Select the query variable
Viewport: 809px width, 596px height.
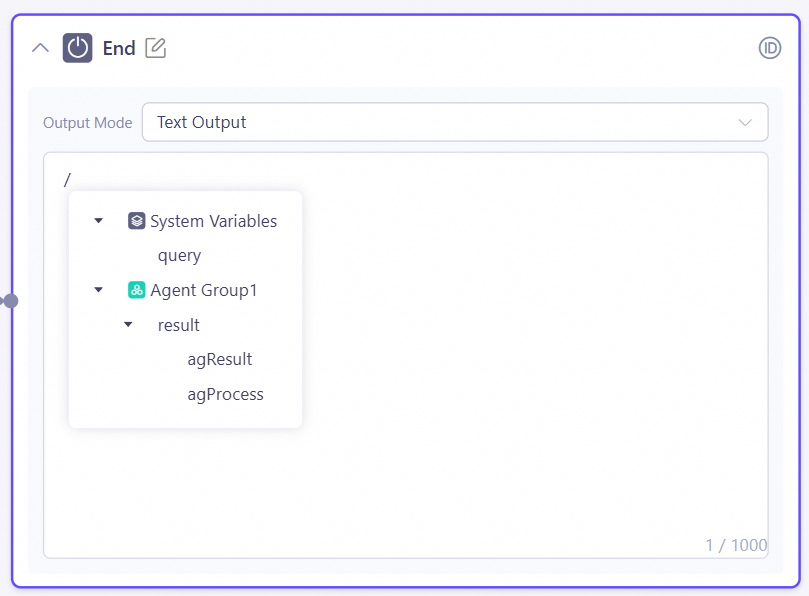(179, 255)
